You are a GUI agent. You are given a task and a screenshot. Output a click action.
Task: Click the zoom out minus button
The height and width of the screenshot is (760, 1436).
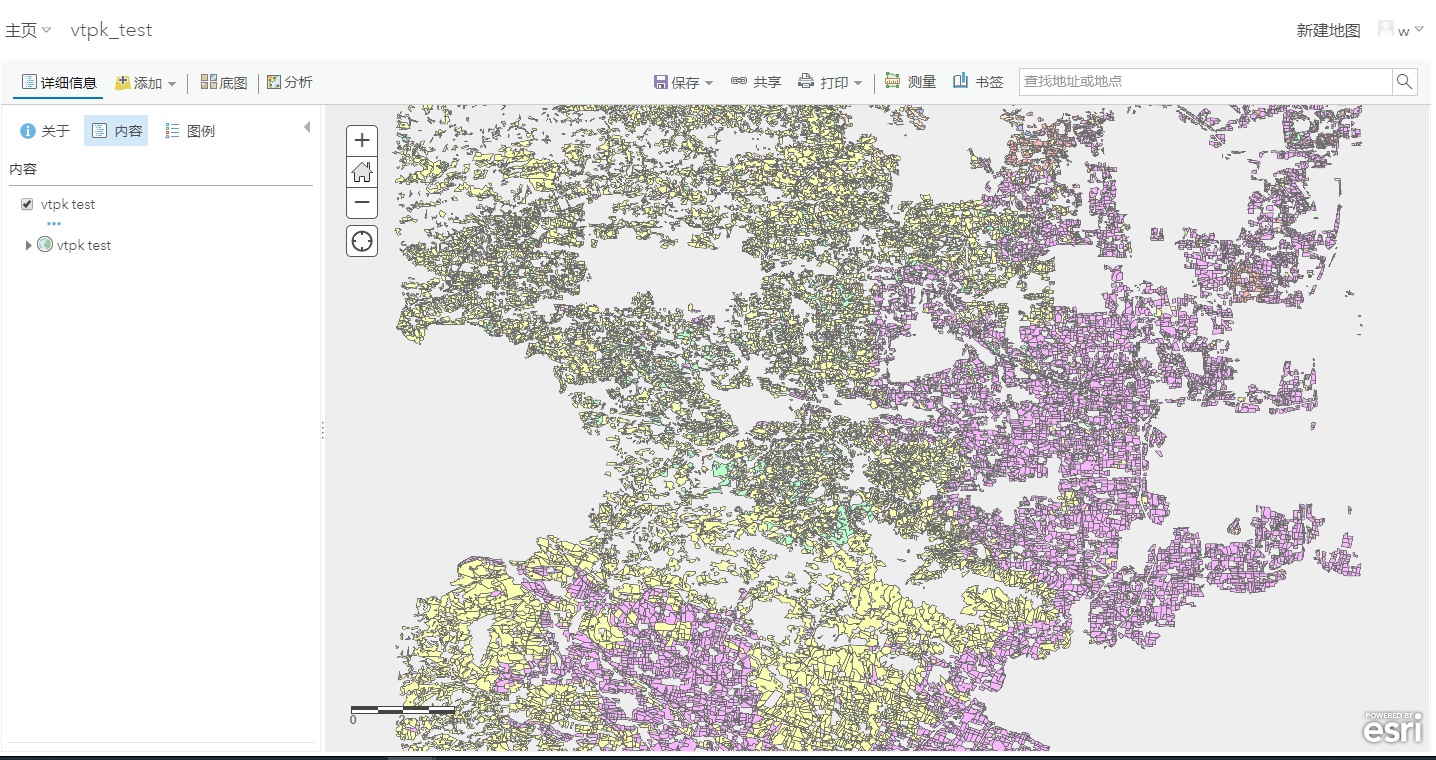[x=362, y=203]
